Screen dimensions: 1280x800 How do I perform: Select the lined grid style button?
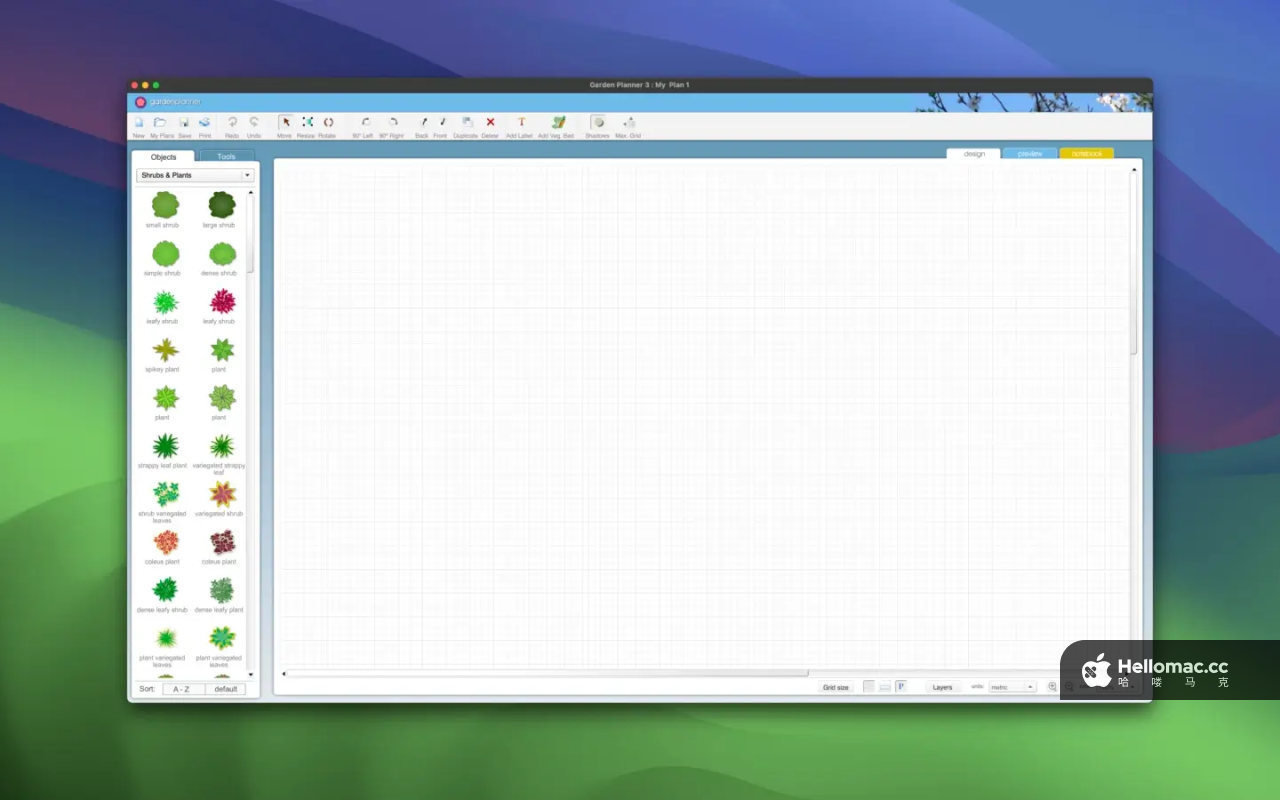coord(885,687)
